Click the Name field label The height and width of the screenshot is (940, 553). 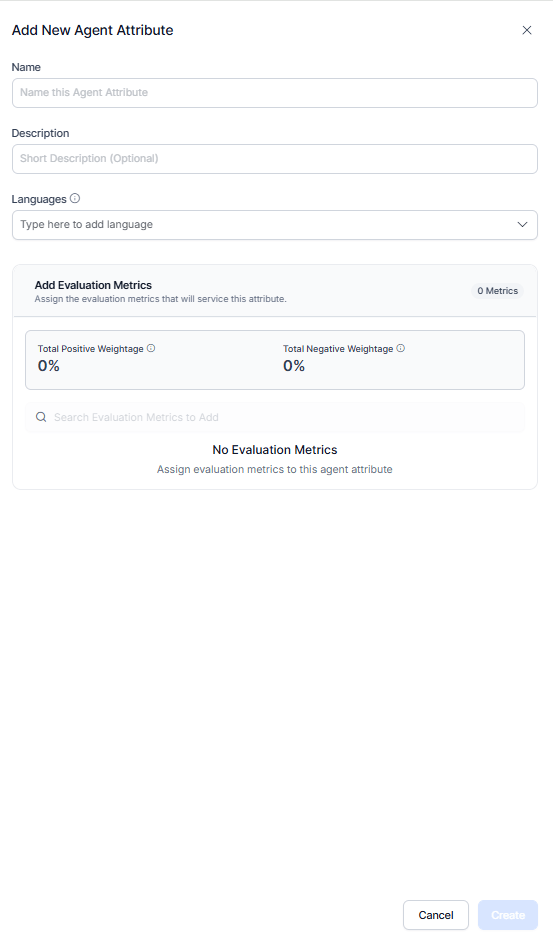coord(26,67)
